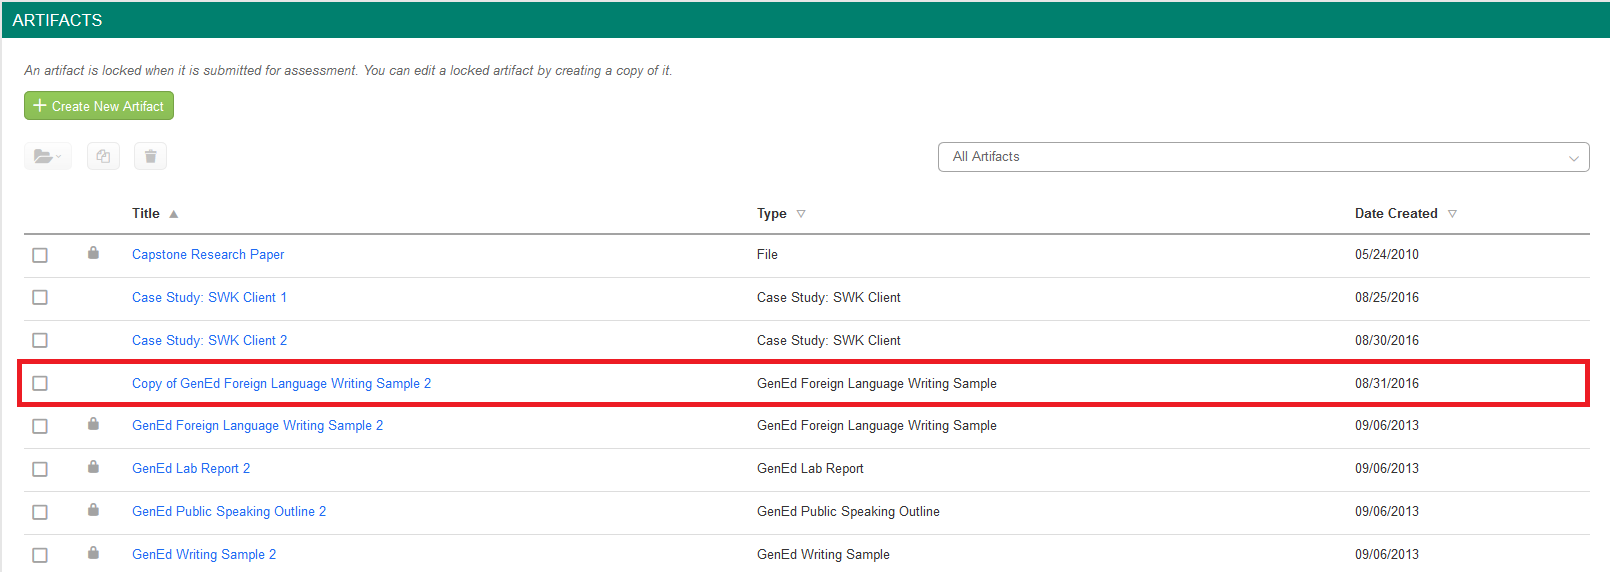
Task: Click lock icon beside GenEd Foreign Language Writing Sample 2
Action: pos(93,424)
